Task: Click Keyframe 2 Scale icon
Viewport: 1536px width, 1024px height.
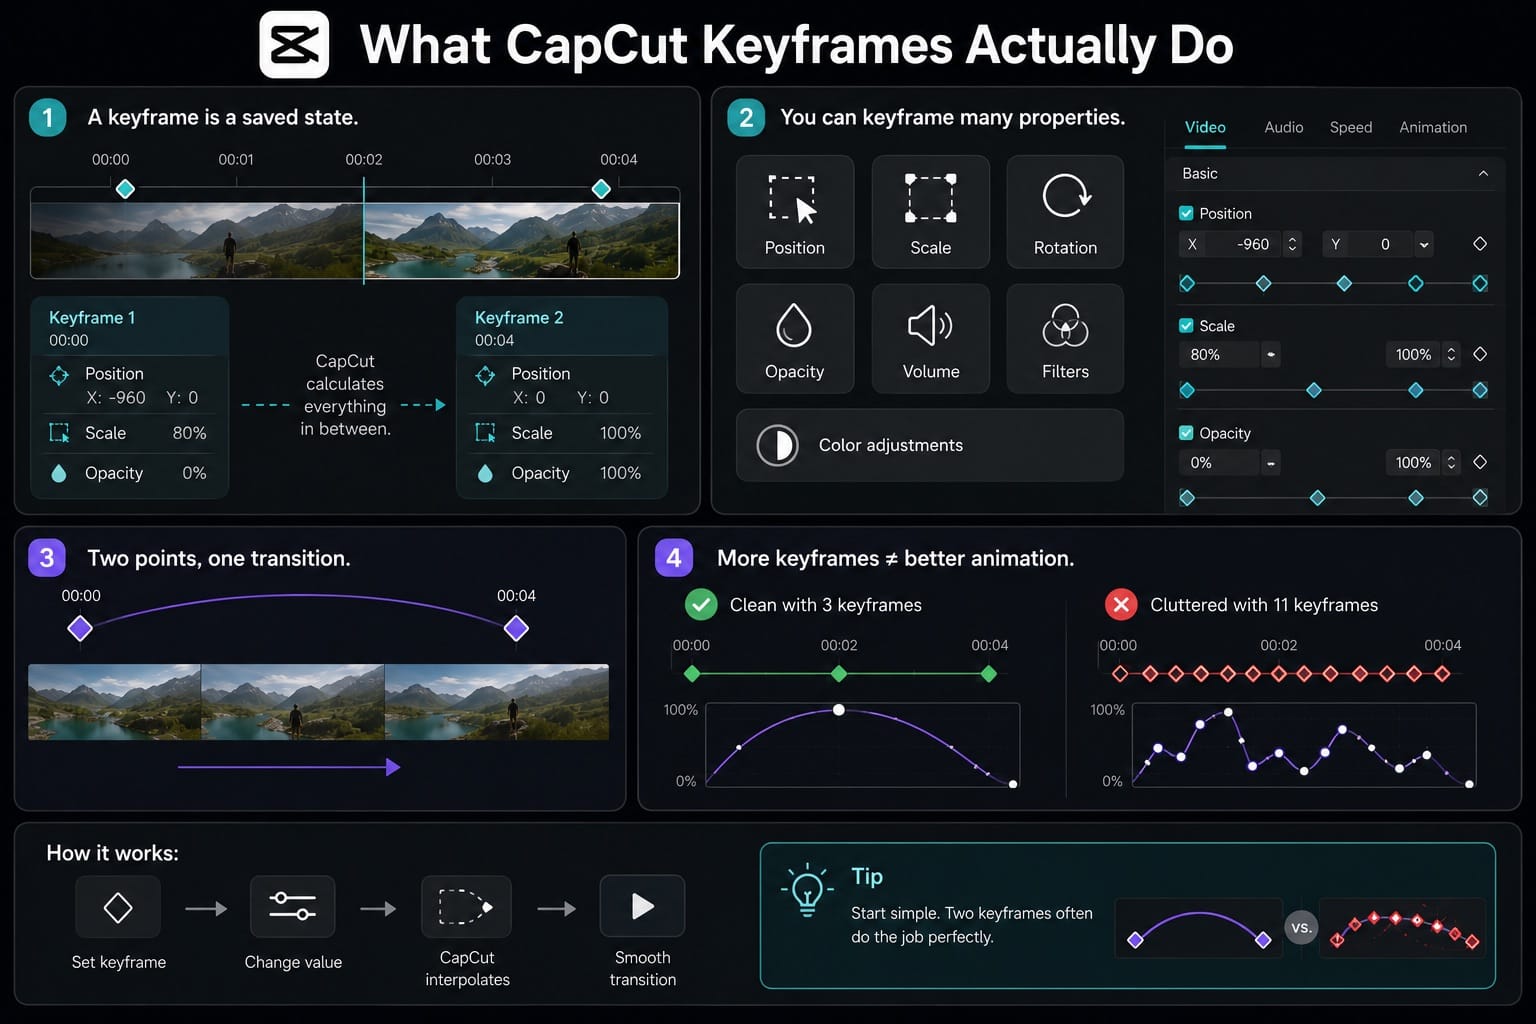Action: pyautogui.click(x=485, y=433)
